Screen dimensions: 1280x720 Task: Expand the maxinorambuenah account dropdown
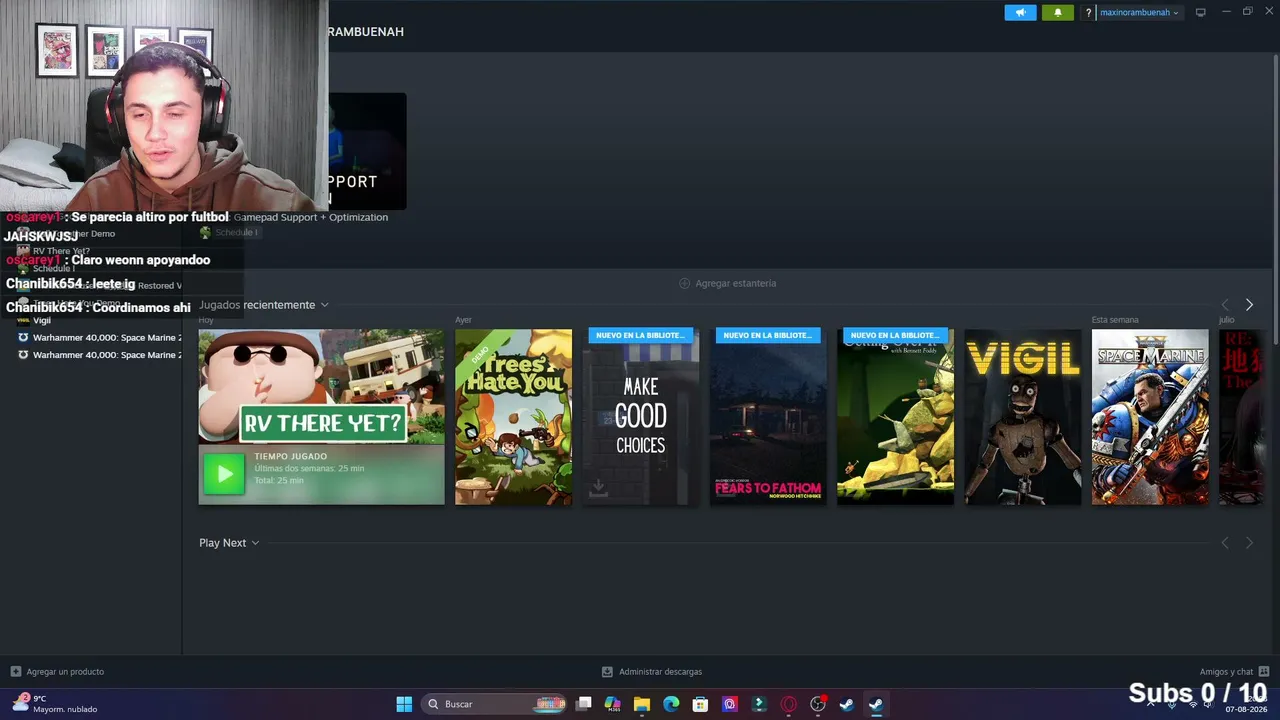pos(1139,13)
